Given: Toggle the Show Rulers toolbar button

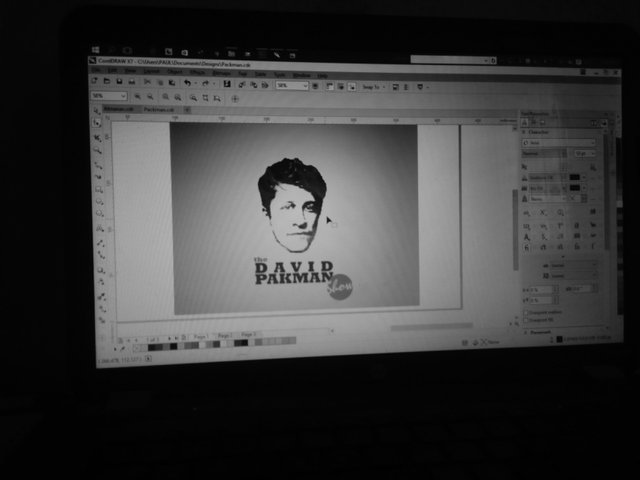Looking at the screenshot, I should coord(329,86).
